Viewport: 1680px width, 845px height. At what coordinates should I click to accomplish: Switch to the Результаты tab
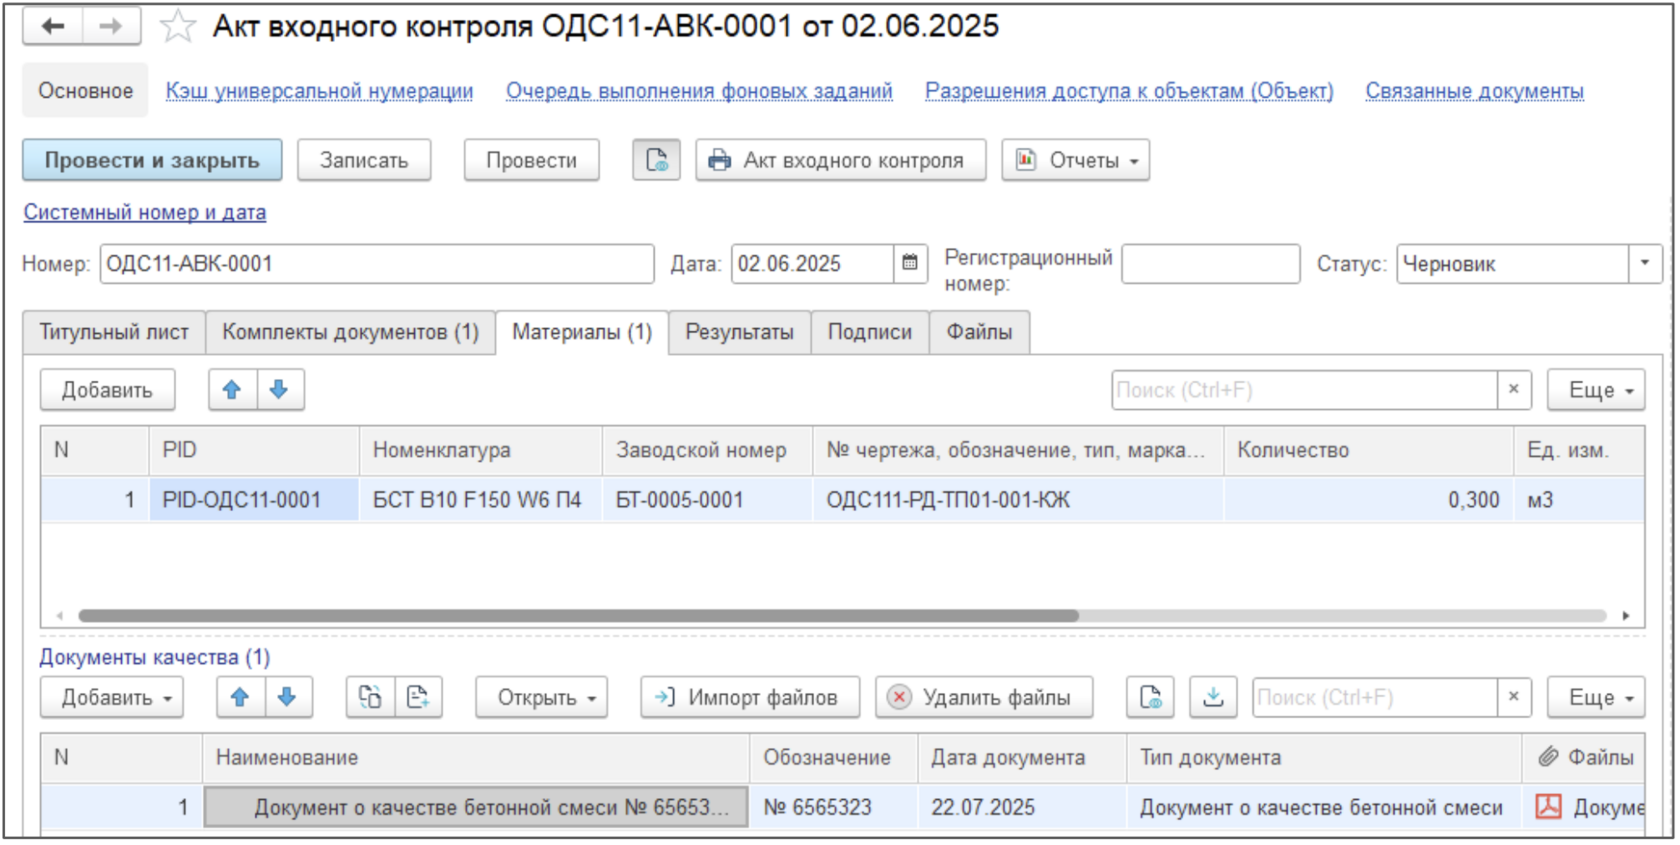pos(739,332)
